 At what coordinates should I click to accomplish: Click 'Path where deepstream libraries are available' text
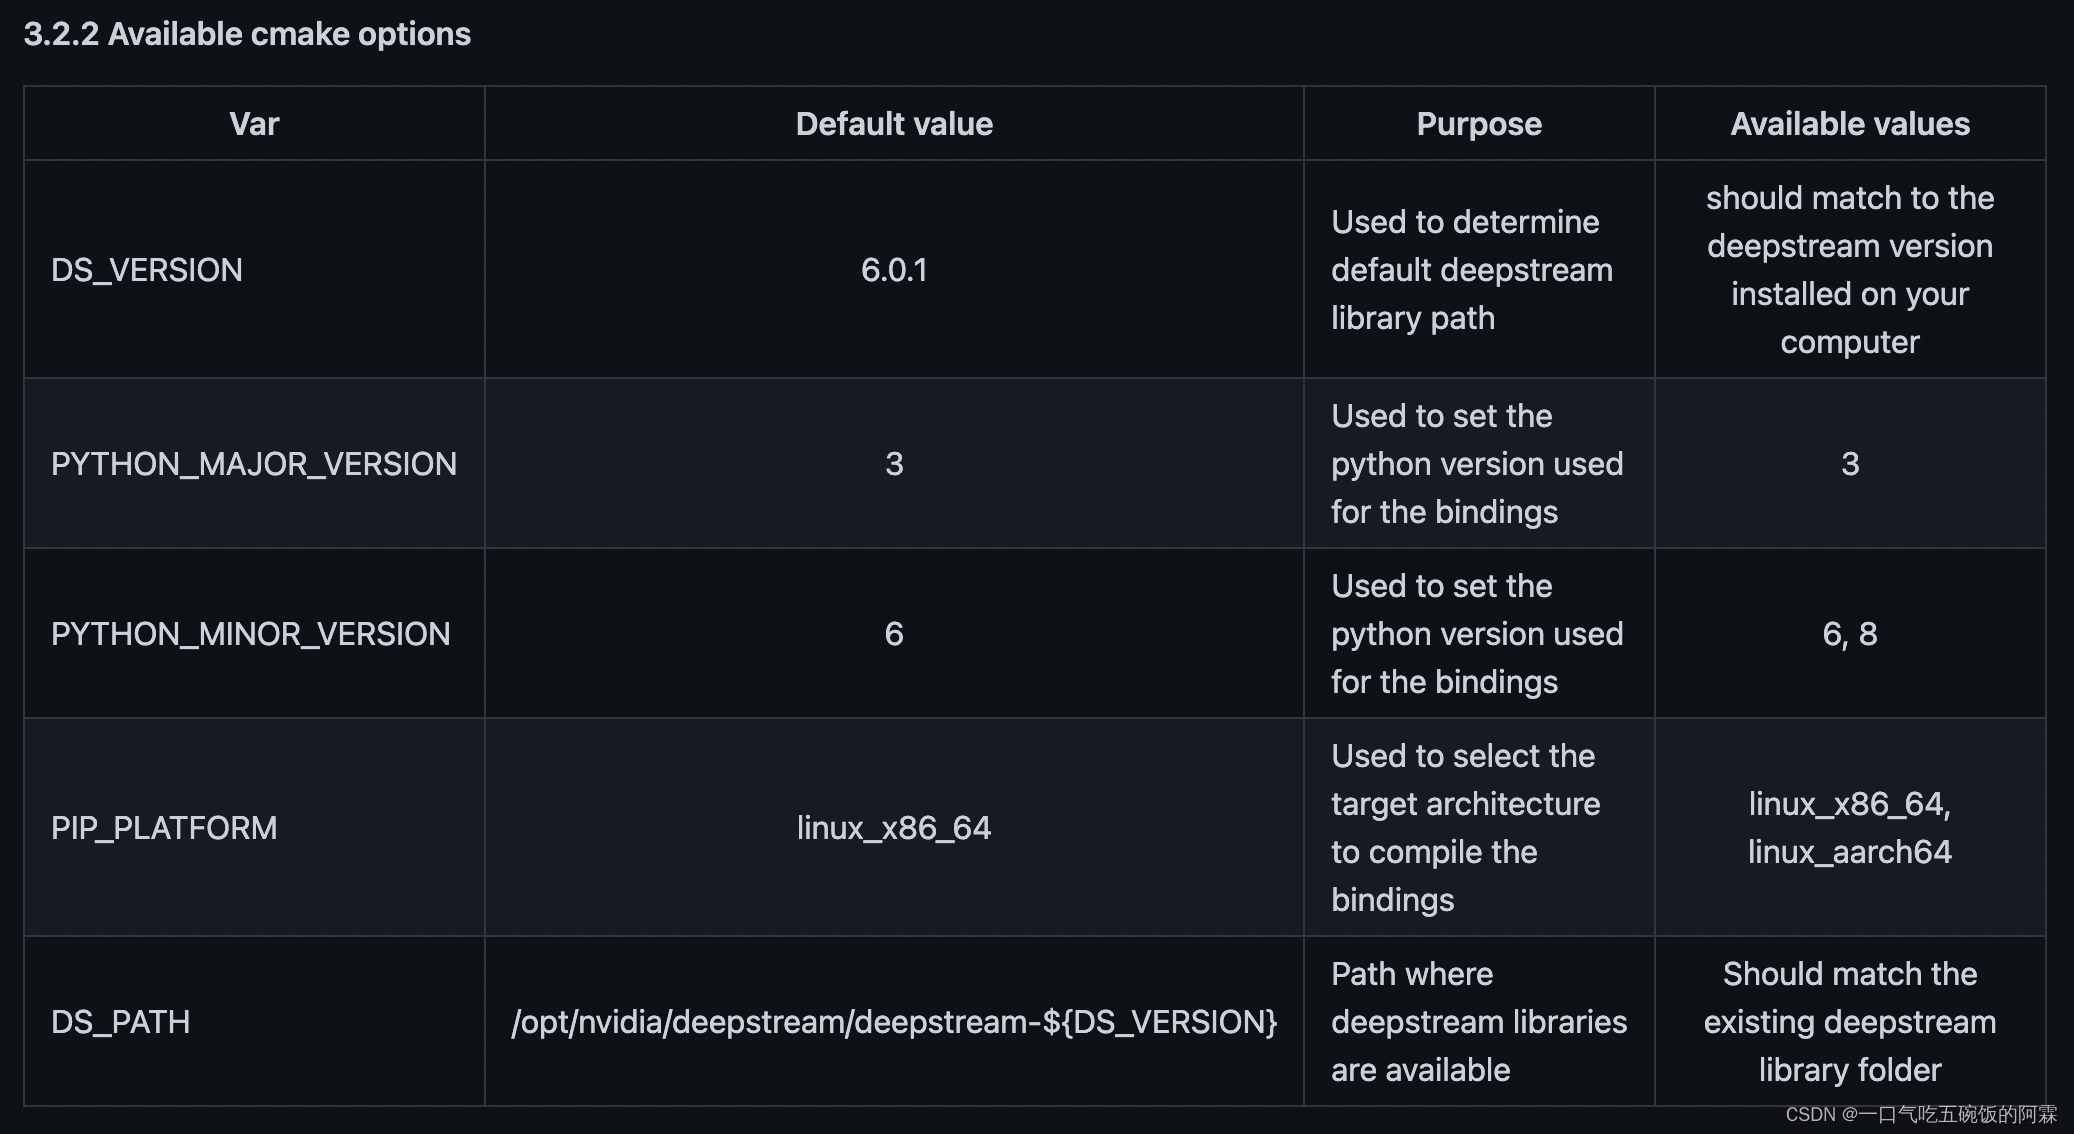[1479, 1022]
